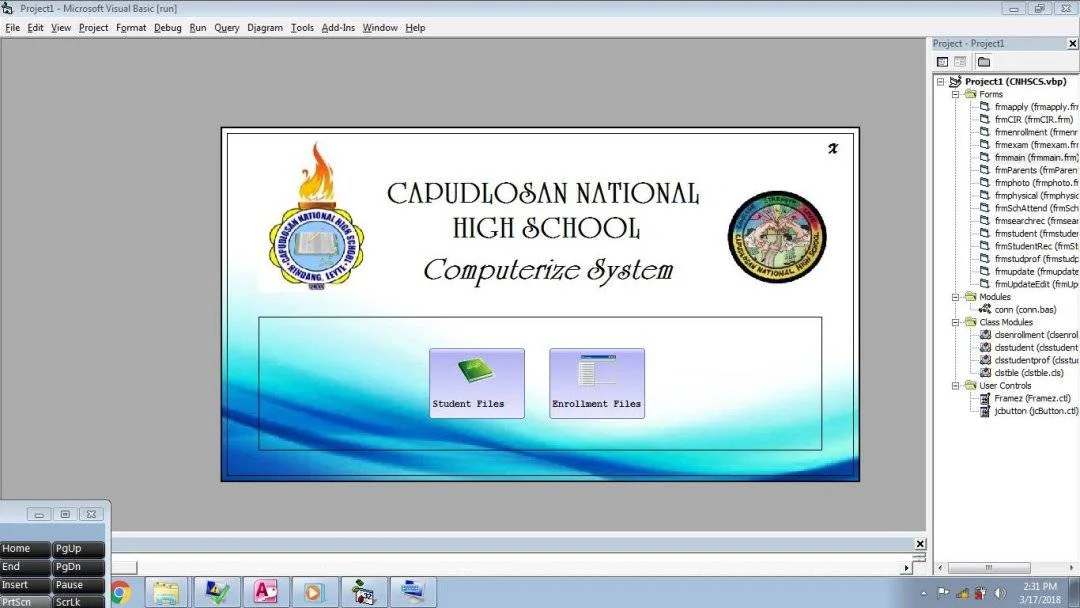The height and width of the screenshot is (608, 1080).
Task: Open the View menu
Action: pos(61,28)
